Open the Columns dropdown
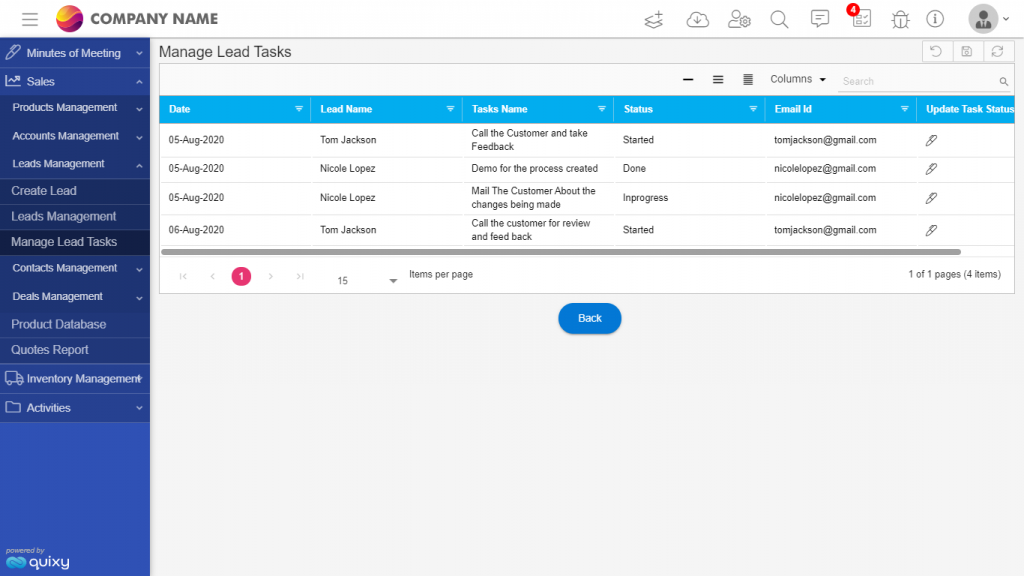Screen dimensions: 1024x576 click(x=797, y=79)
